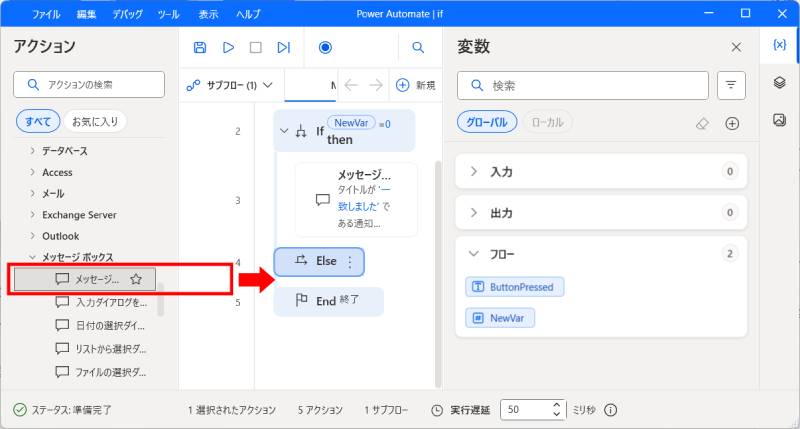The width and height of the screenshot is (800, 429).
Task: Switch to お気に入り actions filter
Action: (x=95, y=122)
